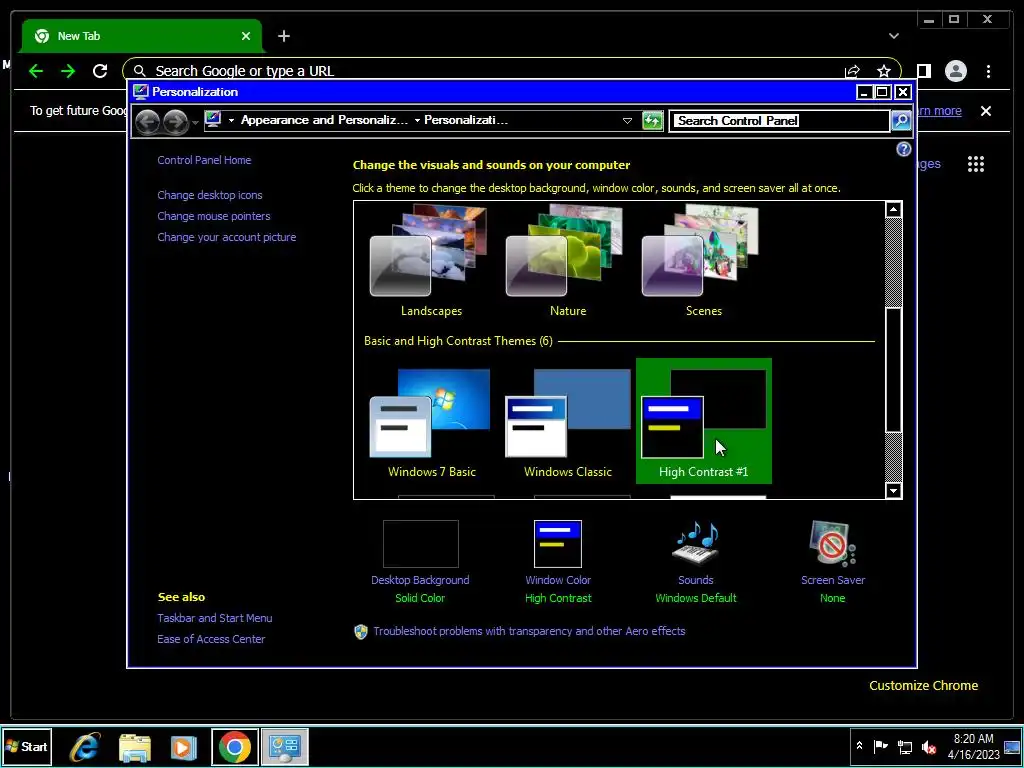Apply the Windows 7 Basic theme

click(431, 421)
